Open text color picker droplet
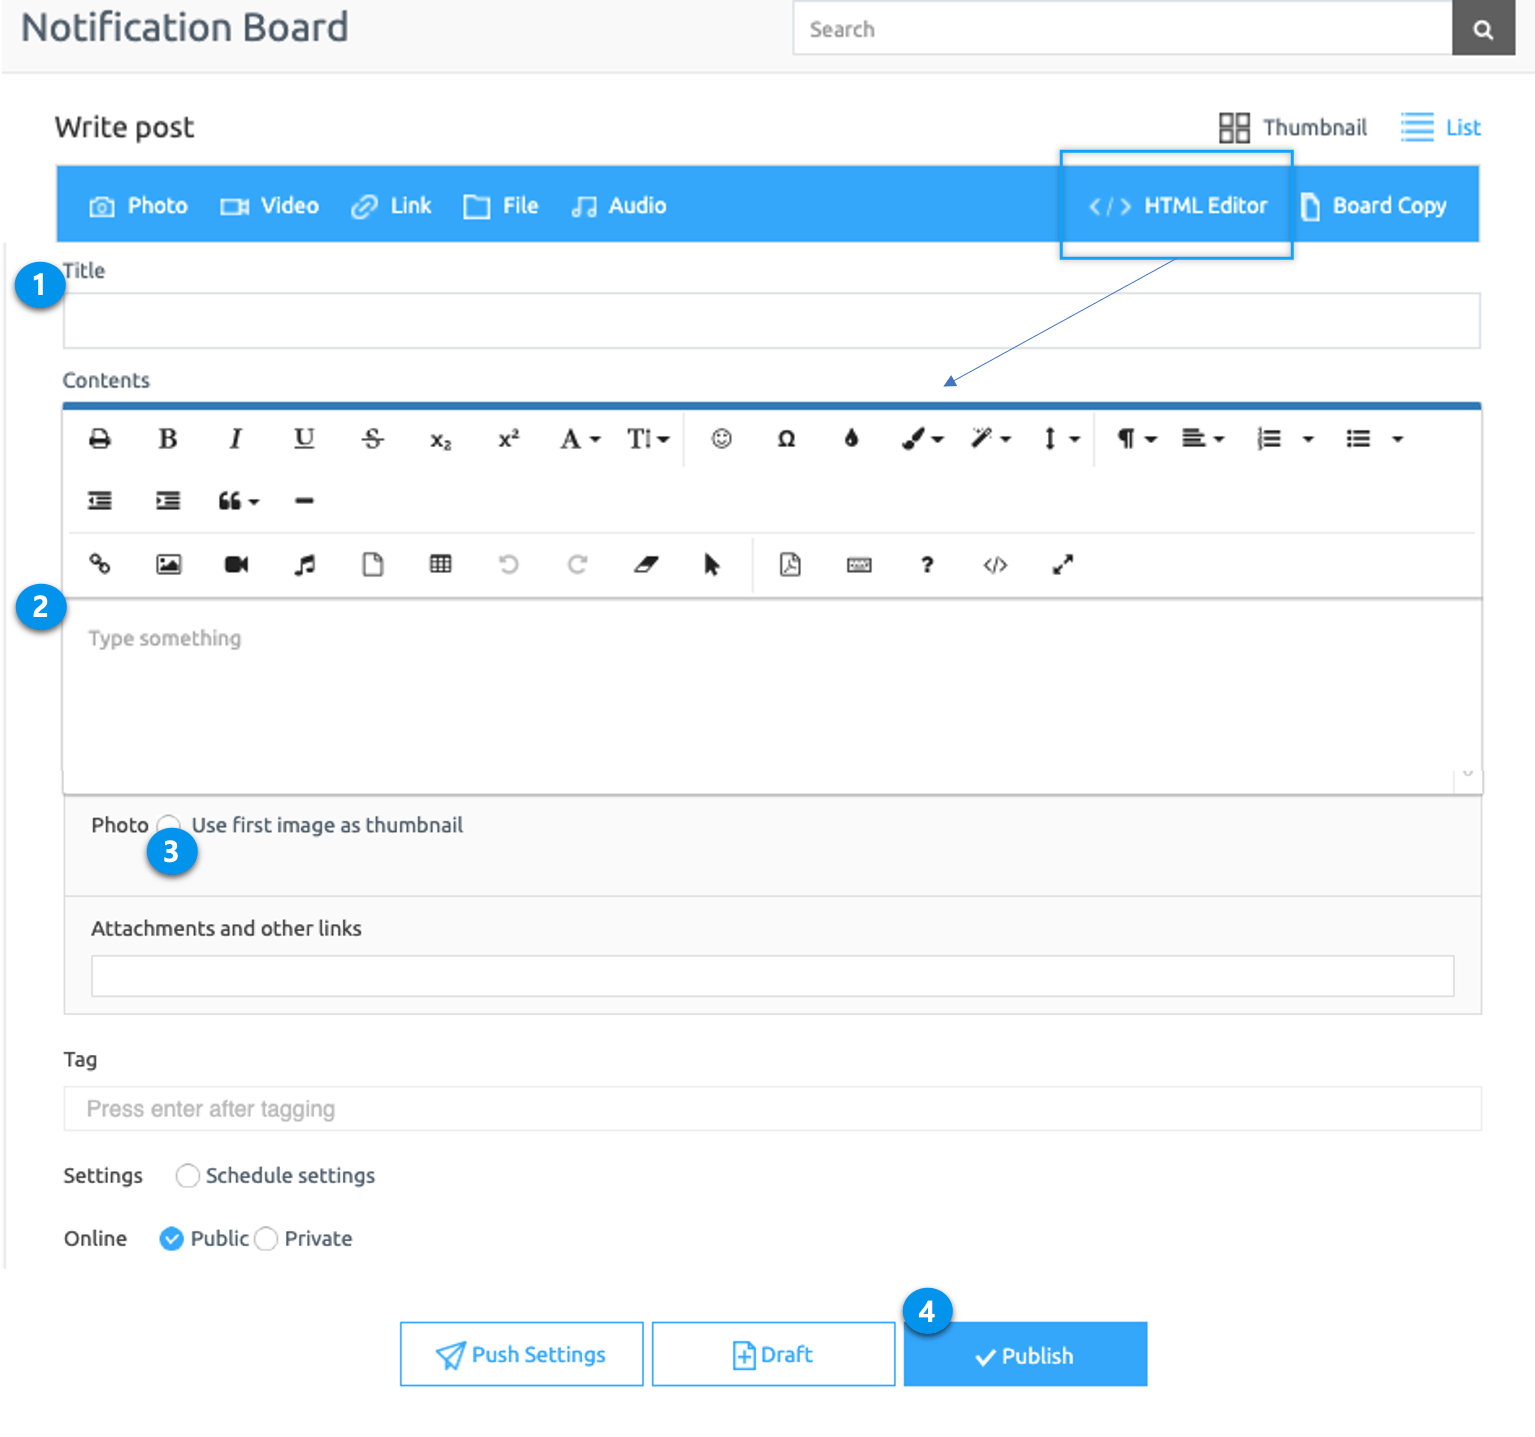The image size is (1535, 1437). point(851,439)
